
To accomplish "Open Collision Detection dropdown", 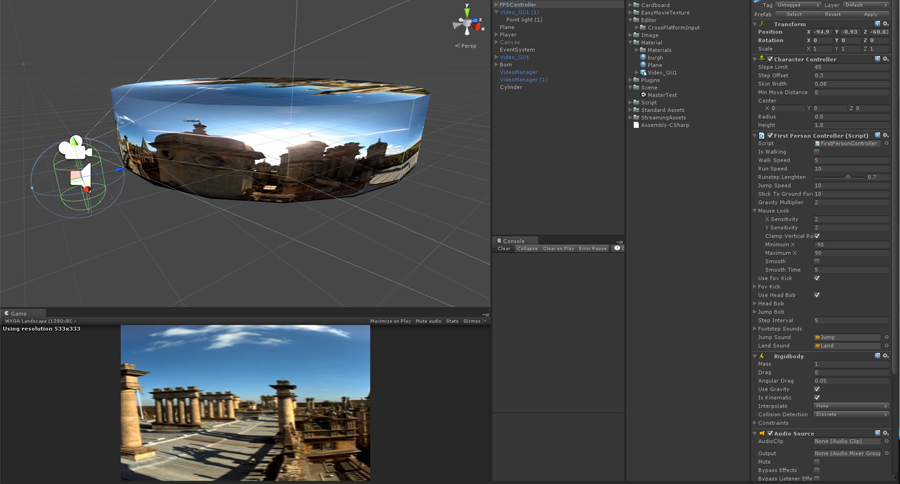I will click(x=851, y=414).
